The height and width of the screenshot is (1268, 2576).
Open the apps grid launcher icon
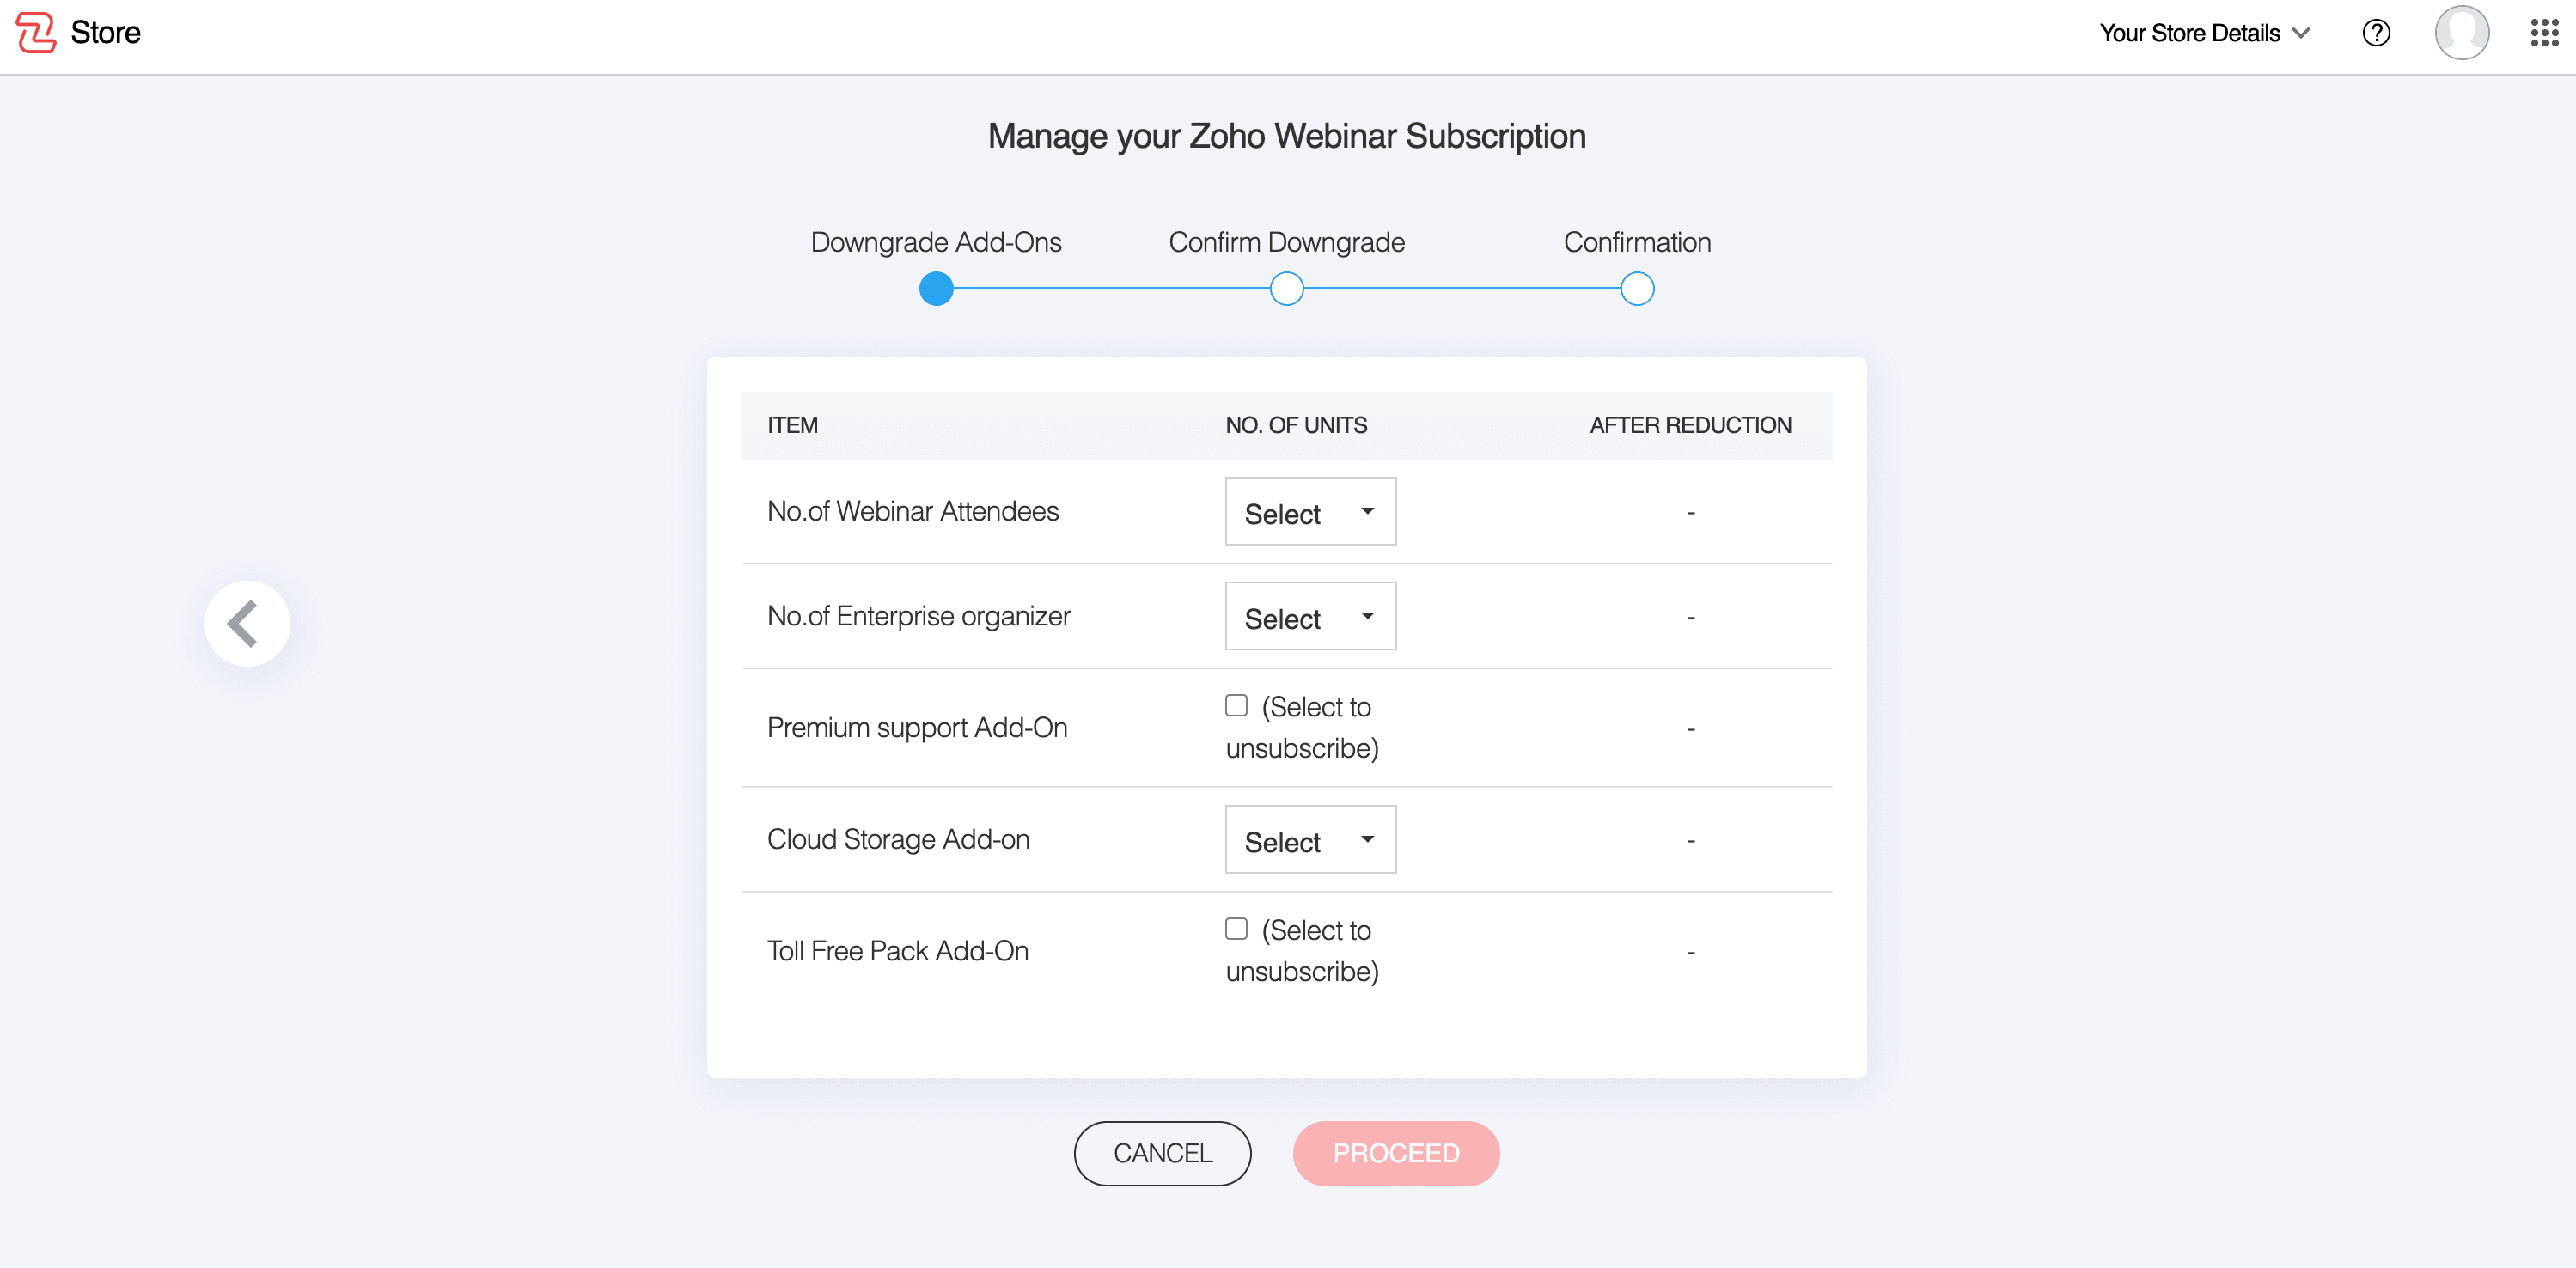pos(2544,33)
